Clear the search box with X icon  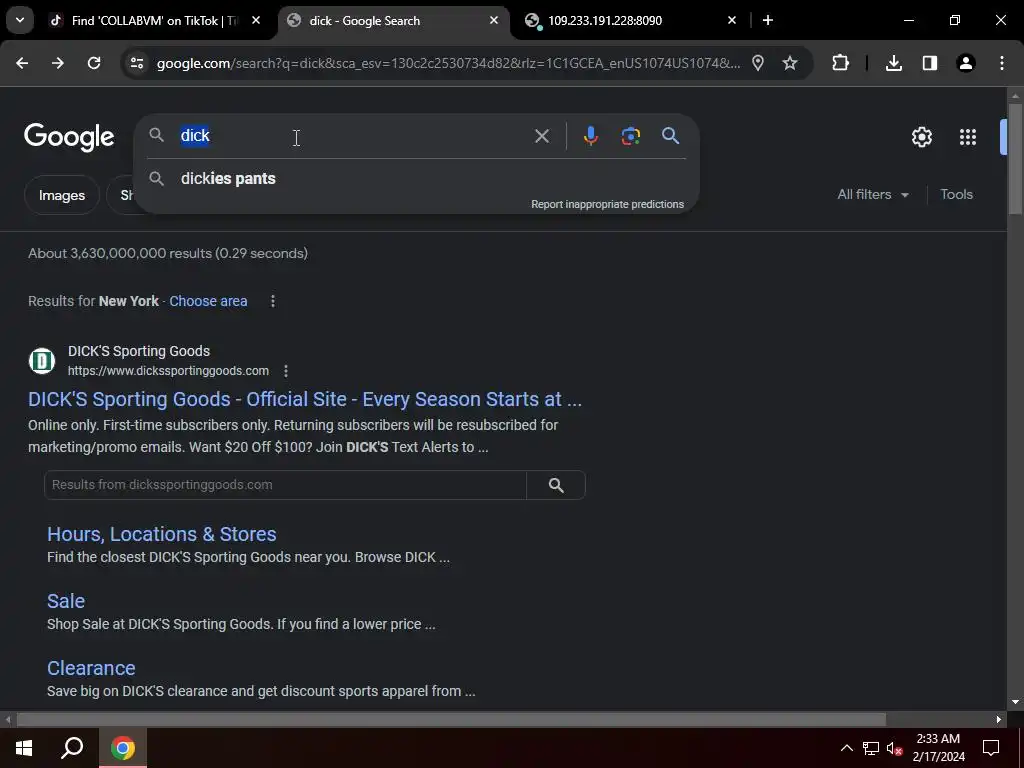[x=542, y=136]
